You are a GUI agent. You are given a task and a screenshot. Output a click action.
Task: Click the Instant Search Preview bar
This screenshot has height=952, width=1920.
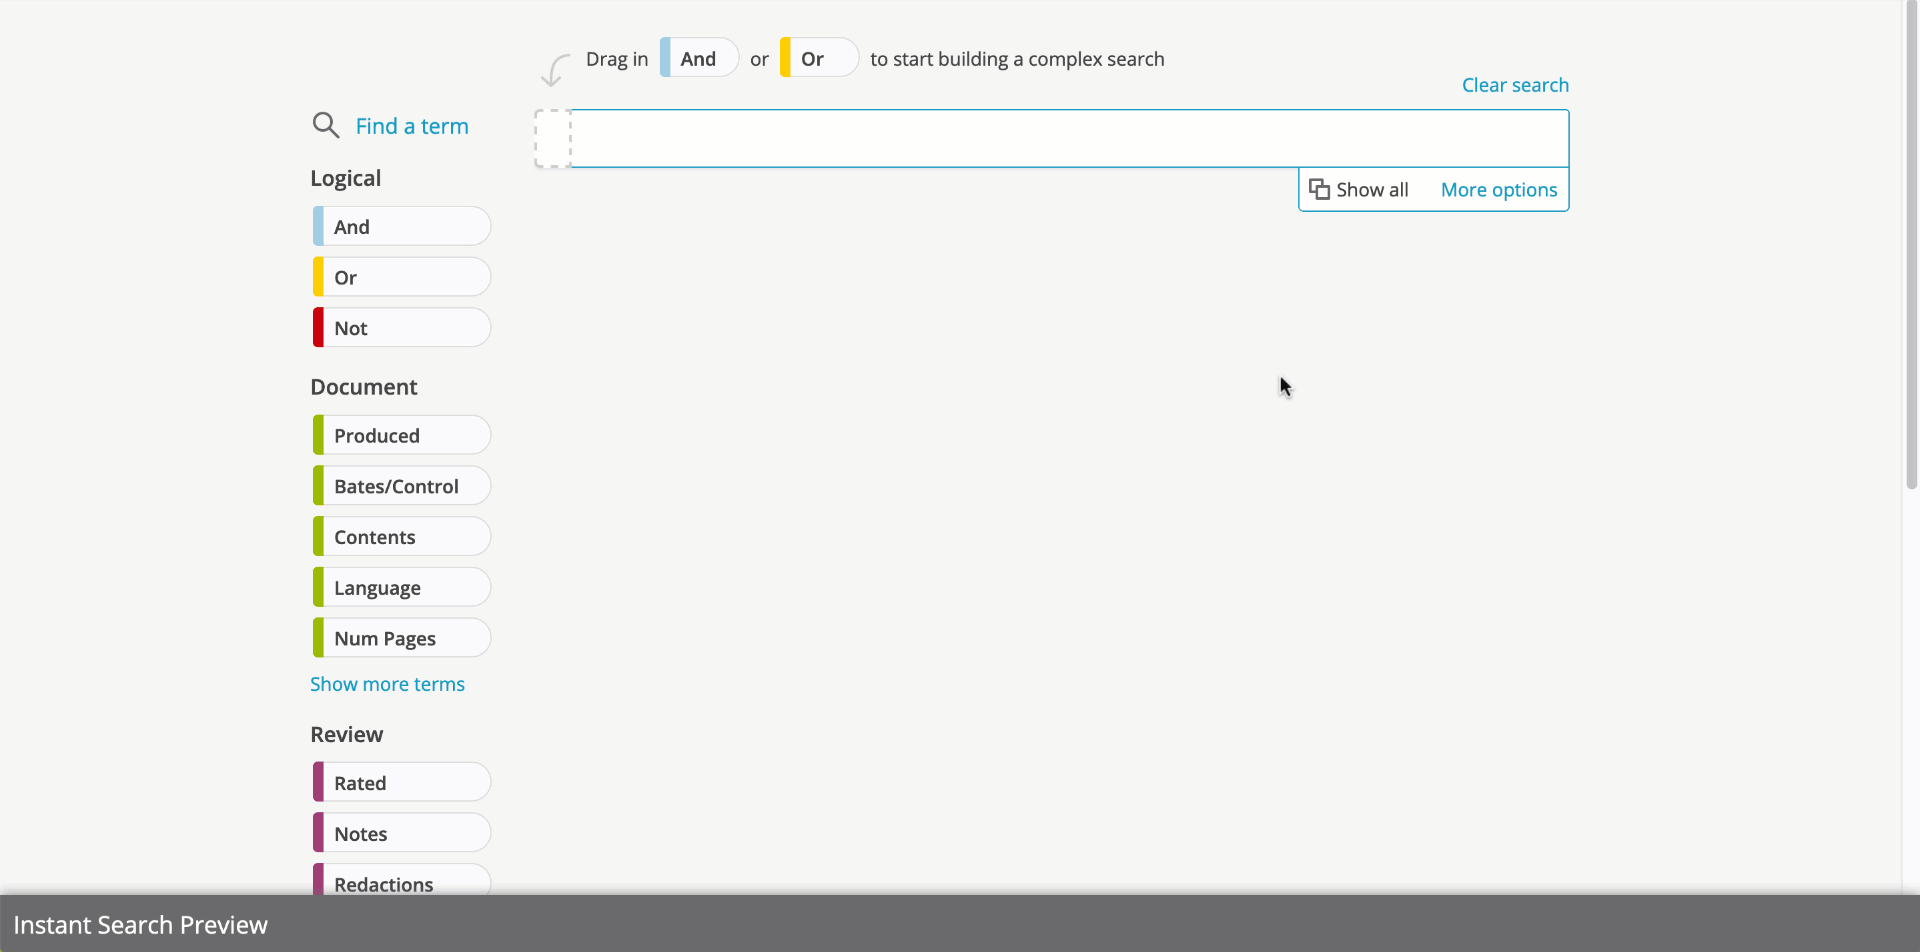[x=960, y=924]
